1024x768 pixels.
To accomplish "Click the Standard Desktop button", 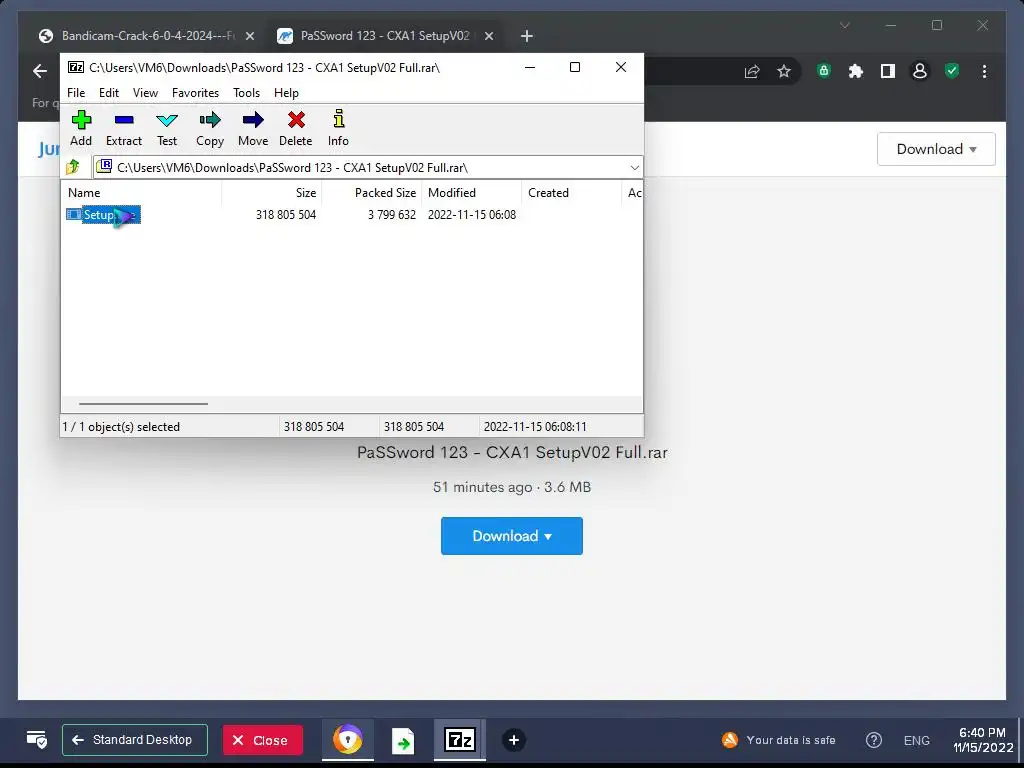I will [x=135, y=740].
